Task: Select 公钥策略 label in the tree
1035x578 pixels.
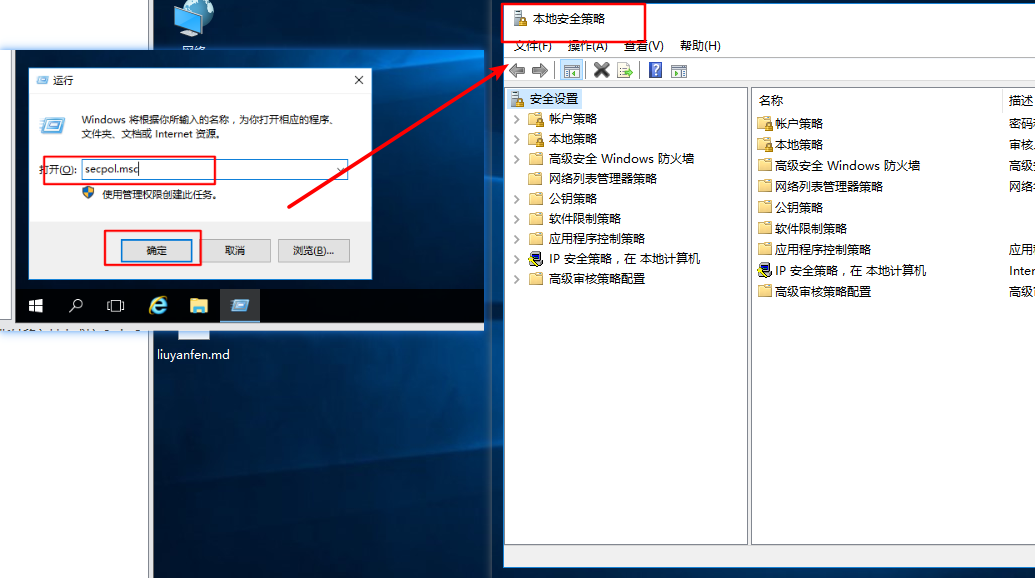Action: (573, 199)
